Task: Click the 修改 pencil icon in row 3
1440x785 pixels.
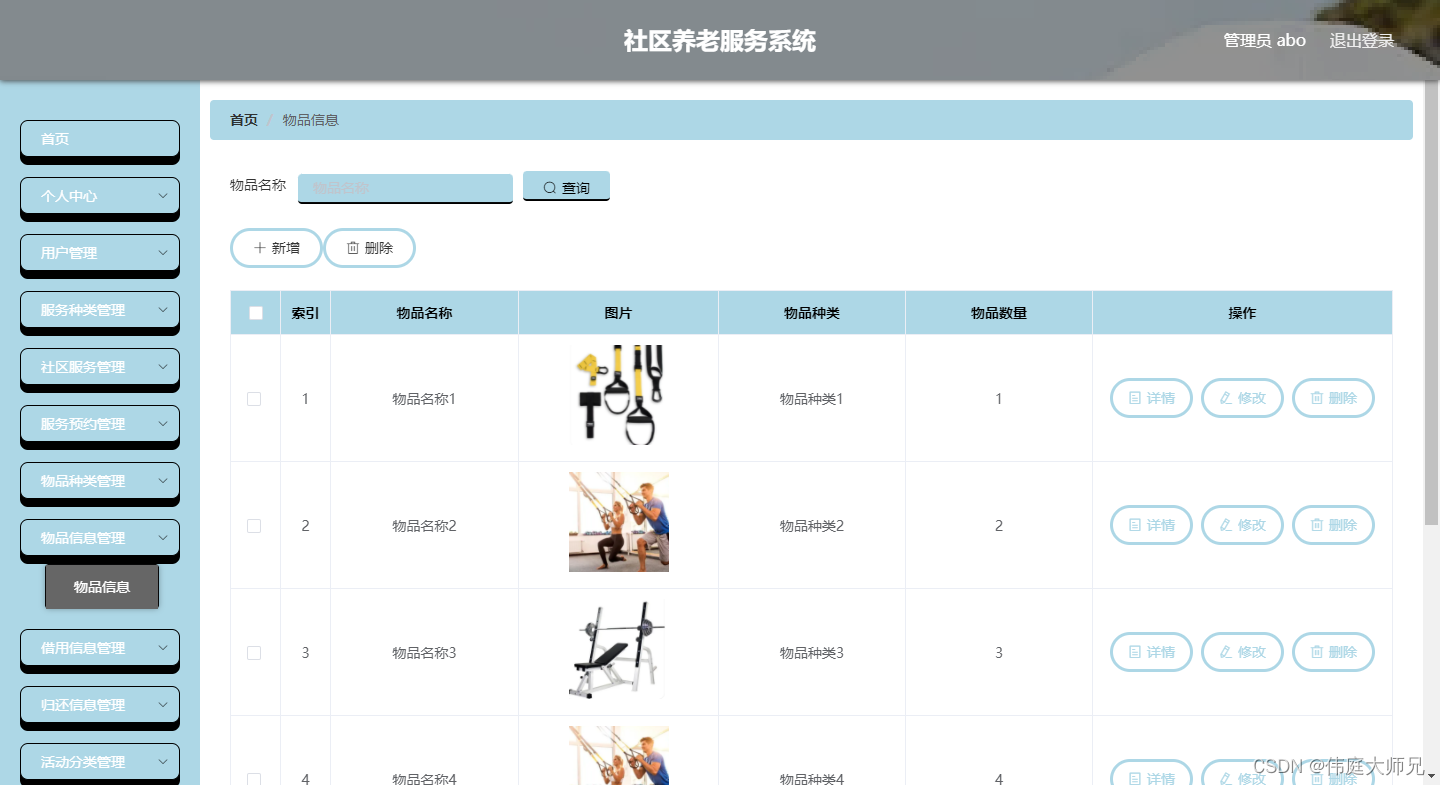Action: pyautogui.click(x=1226, y=652)
